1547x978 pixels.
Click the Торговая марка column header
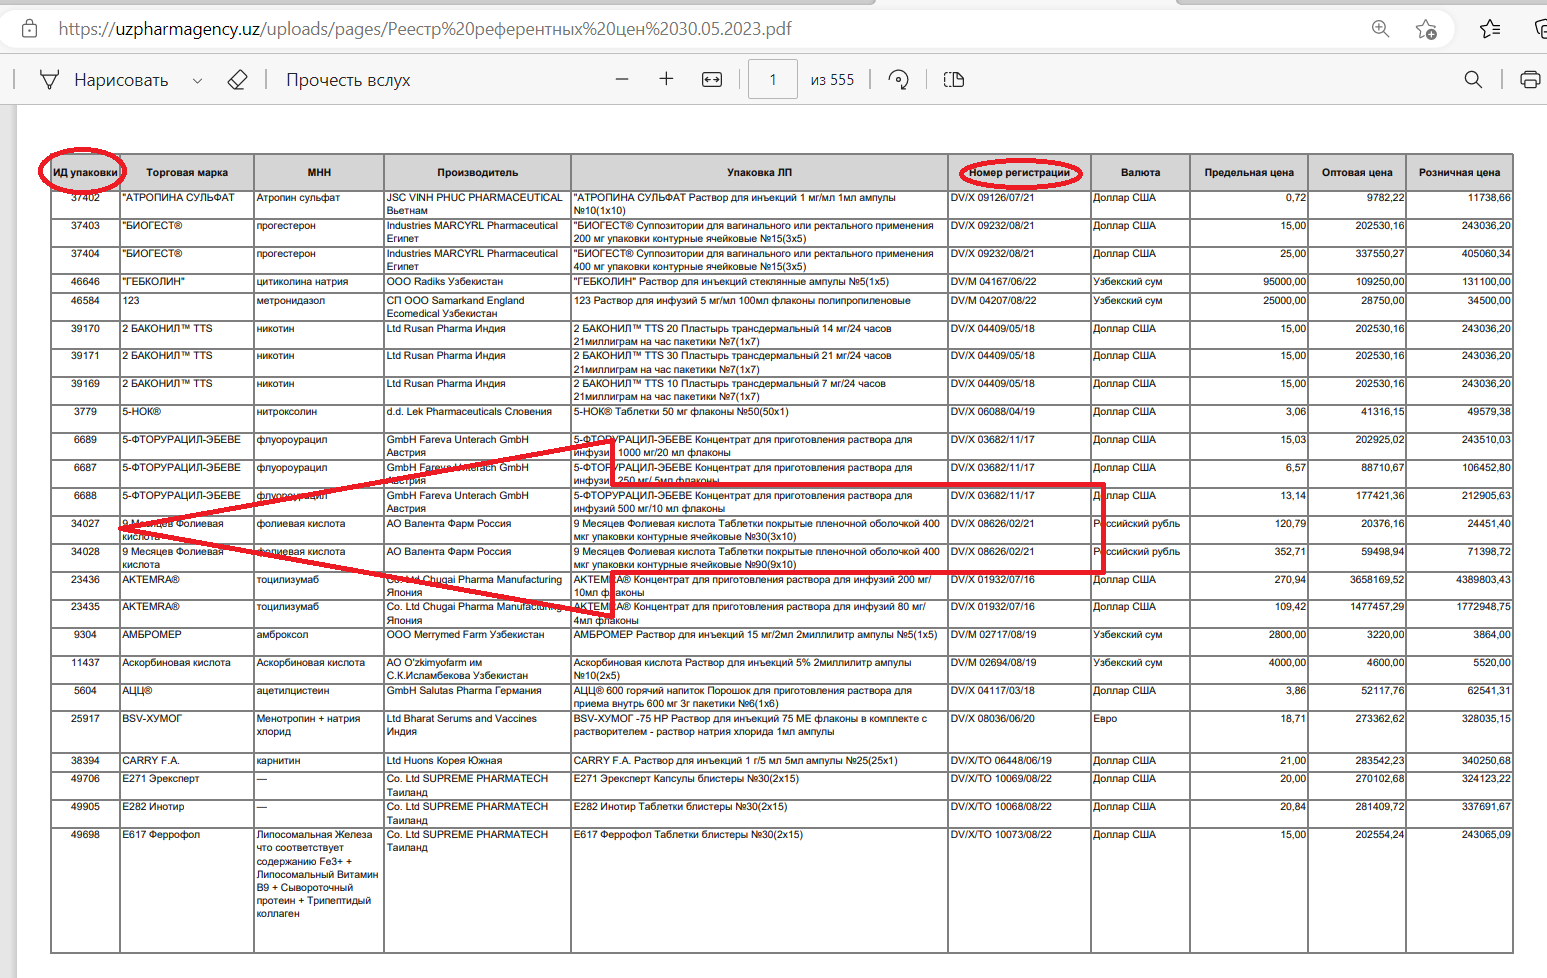[x=187, y=172]
